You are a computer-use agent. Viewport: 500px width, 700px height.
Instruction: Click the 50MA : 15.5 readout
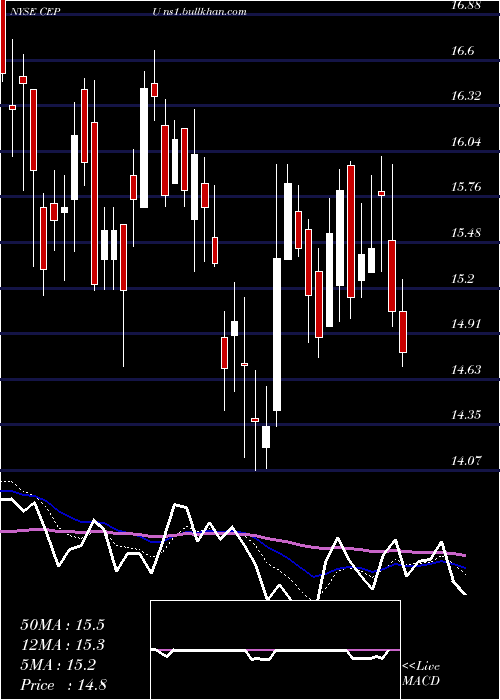pyautogui.click(x=63, y=625)
